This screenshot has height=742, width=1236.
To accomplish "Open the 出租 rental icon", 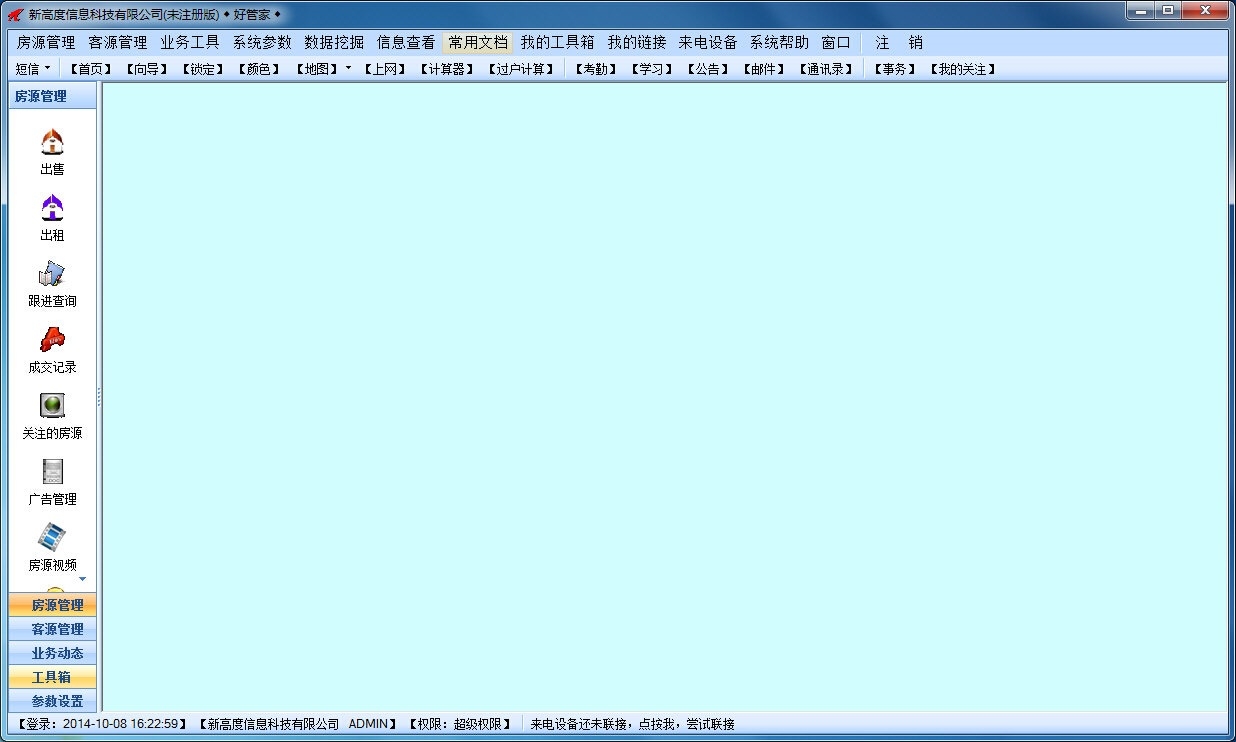I will click(52, 207).
